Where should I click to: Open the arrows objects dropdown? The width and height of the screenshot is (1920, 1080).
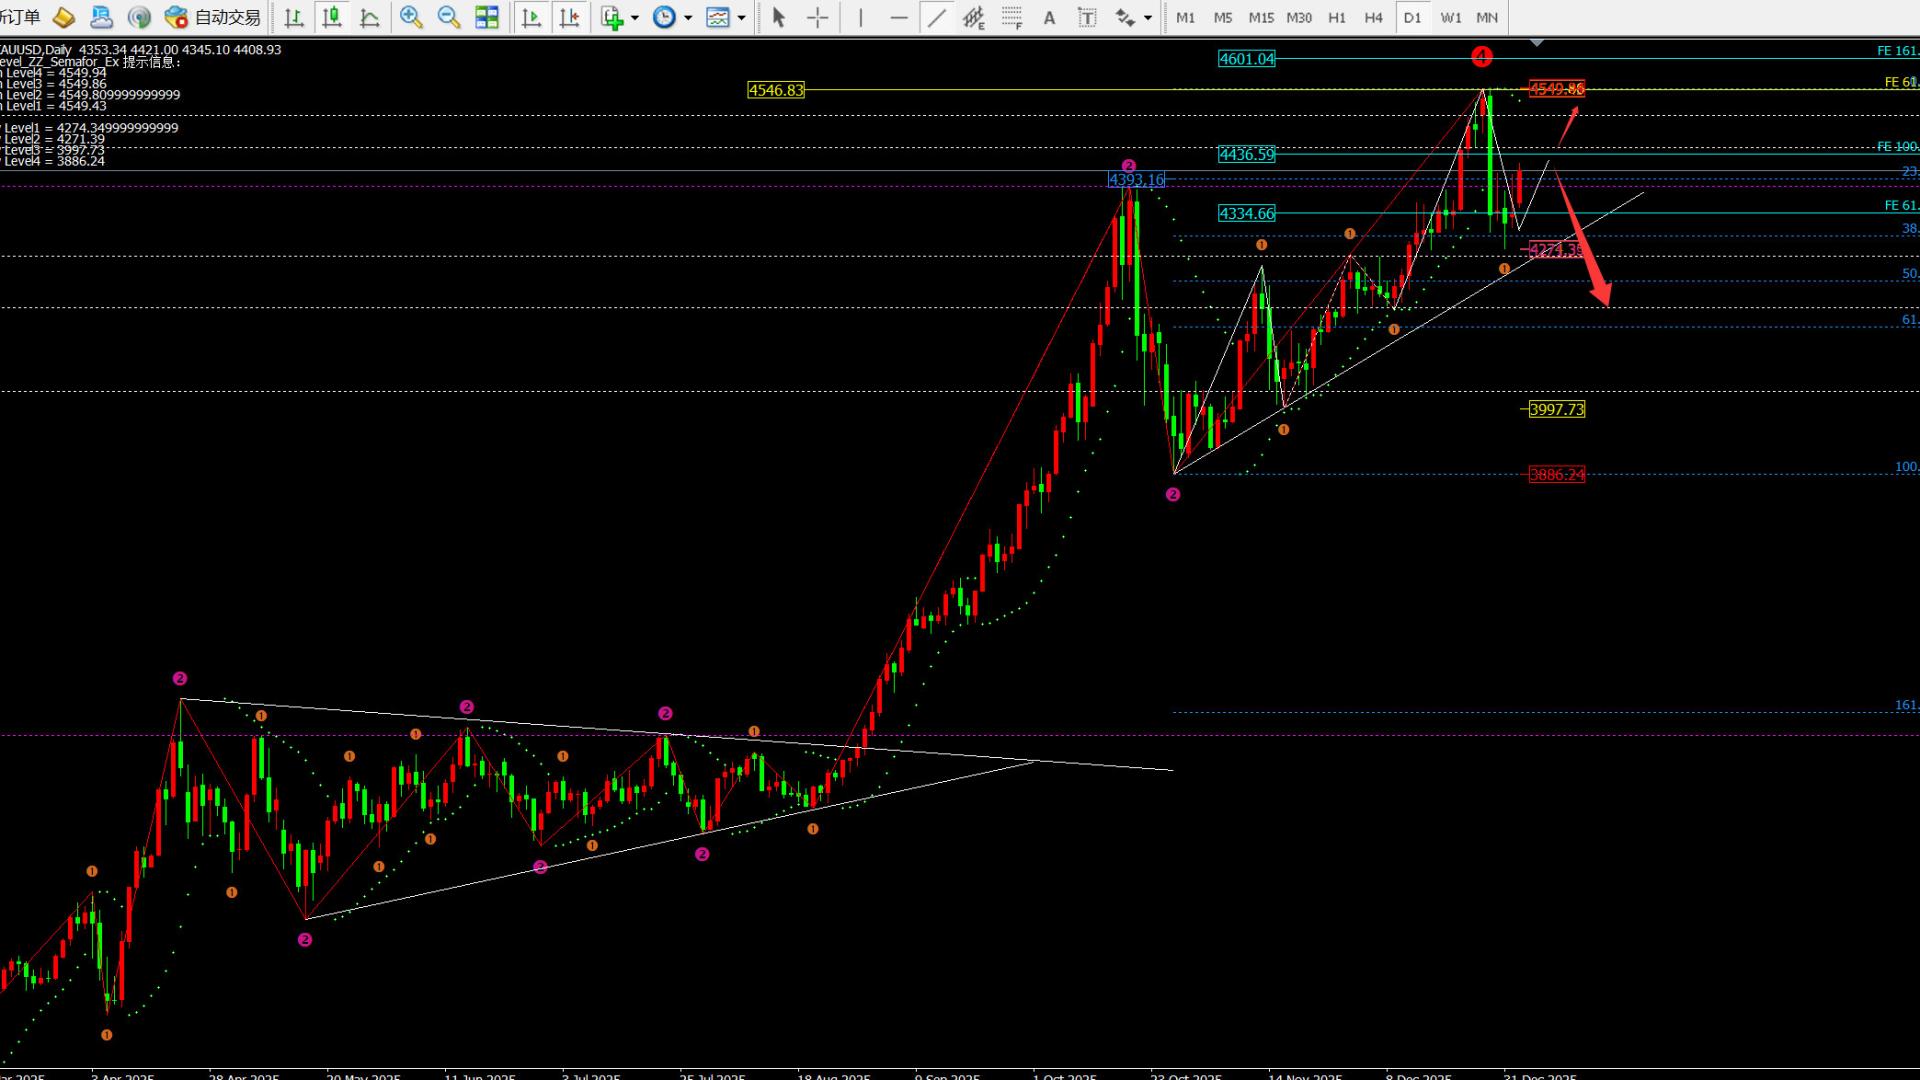(1147, 18)
